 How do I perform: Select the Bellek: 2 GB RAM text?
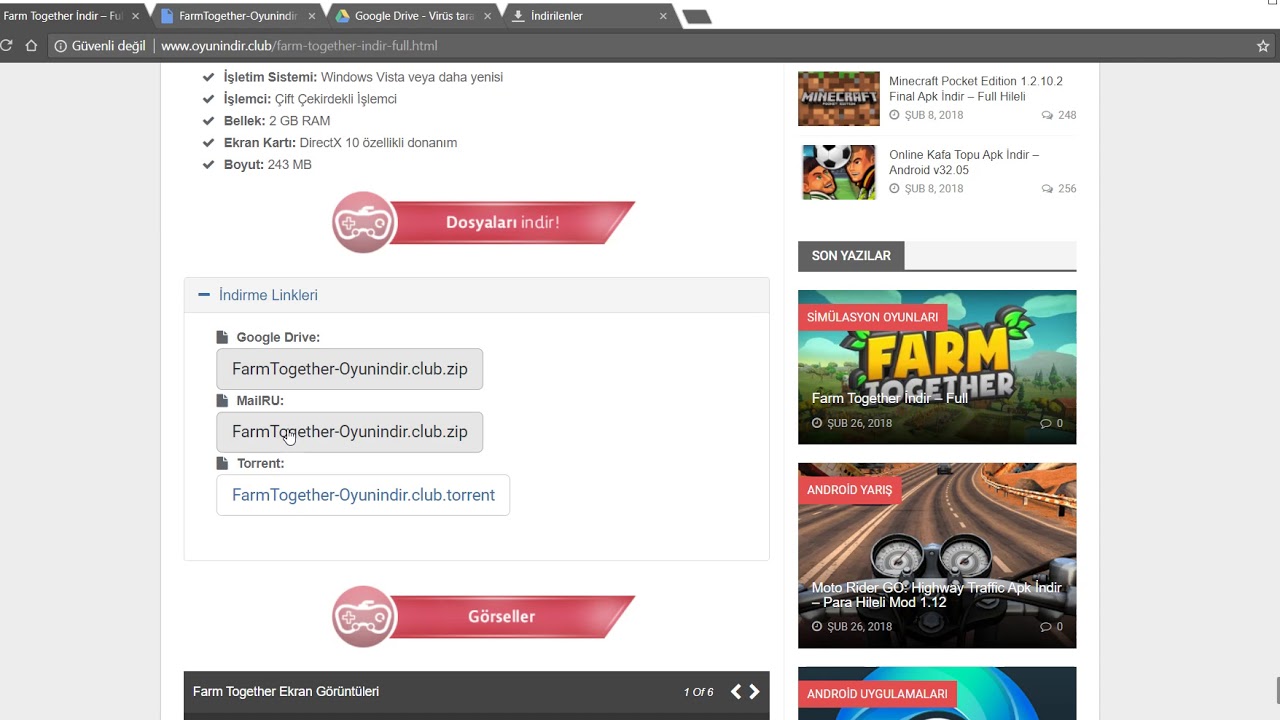coord(277,121)
